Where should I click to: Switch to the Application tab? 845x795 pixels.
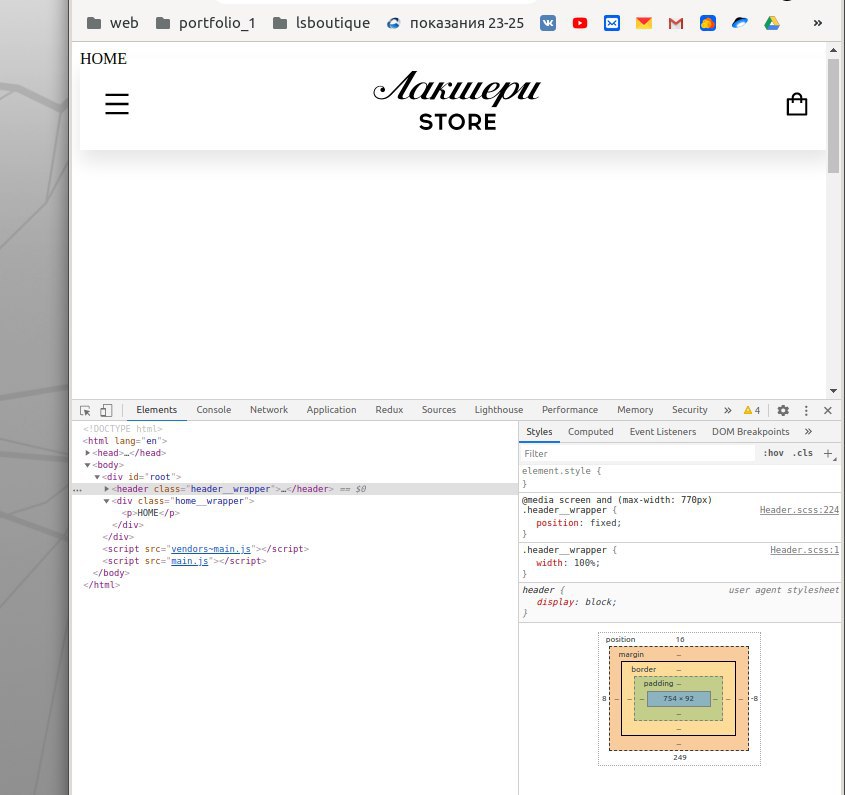click(331, 410)
